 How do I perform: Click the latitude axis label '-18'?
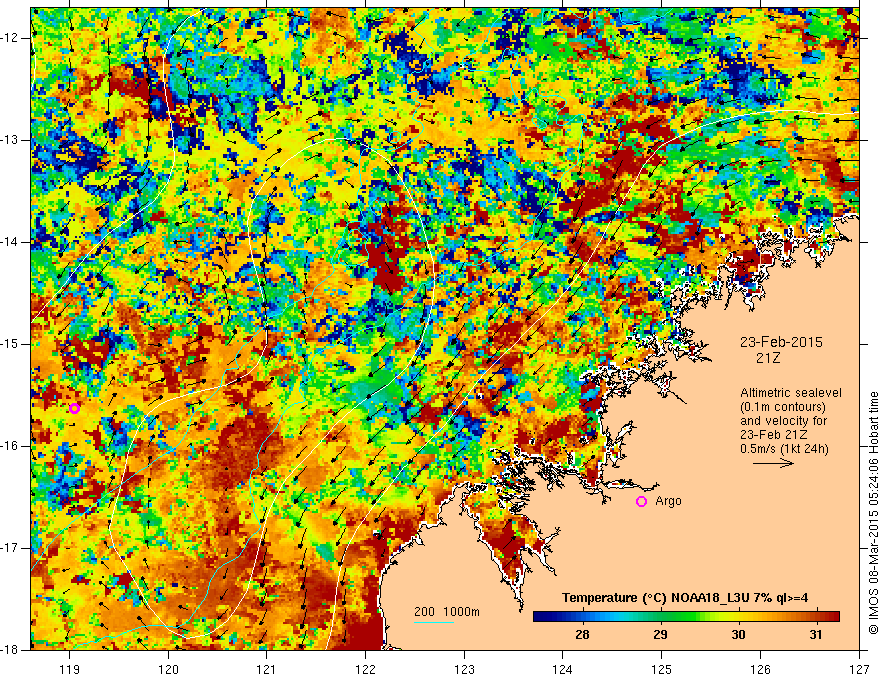coord(10,650)
